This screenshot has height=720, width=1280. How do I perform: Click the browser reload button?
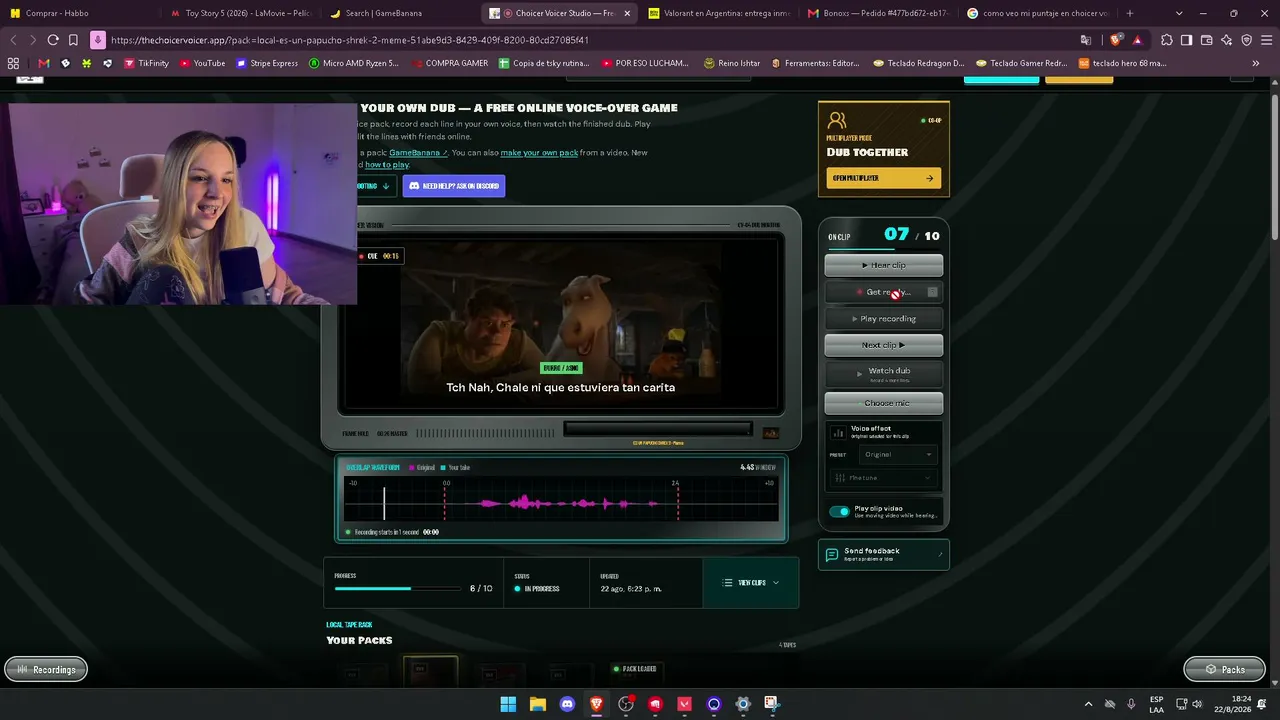(x=53, y=40)
